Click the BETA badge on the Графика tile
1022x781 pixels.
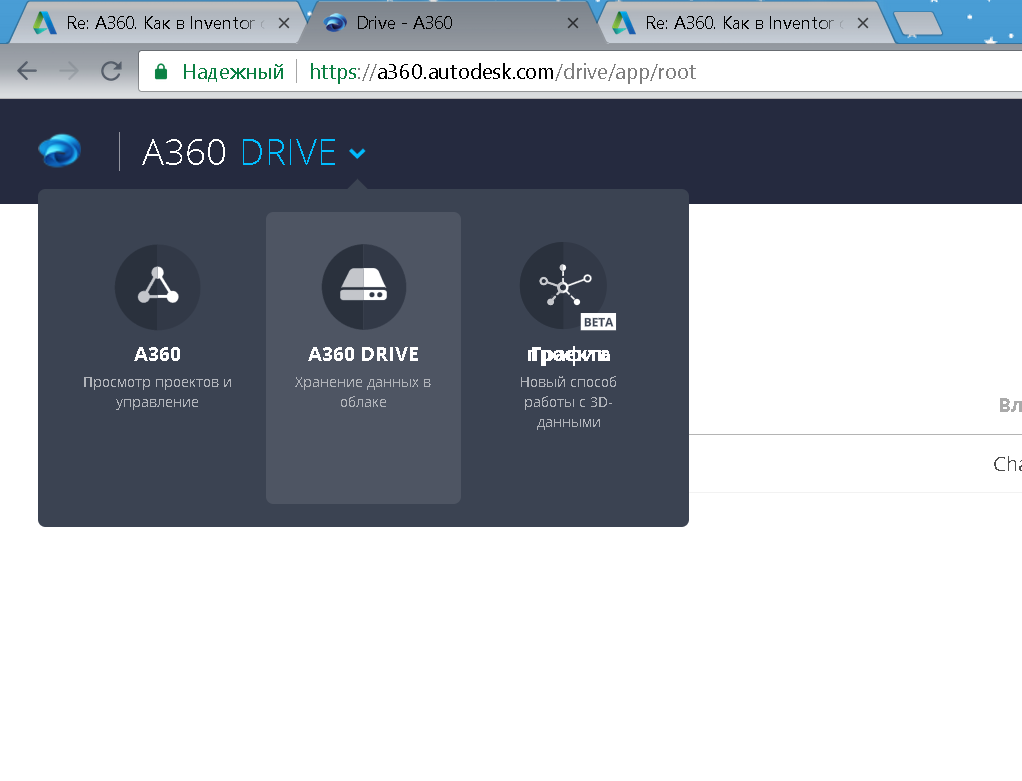598,321
